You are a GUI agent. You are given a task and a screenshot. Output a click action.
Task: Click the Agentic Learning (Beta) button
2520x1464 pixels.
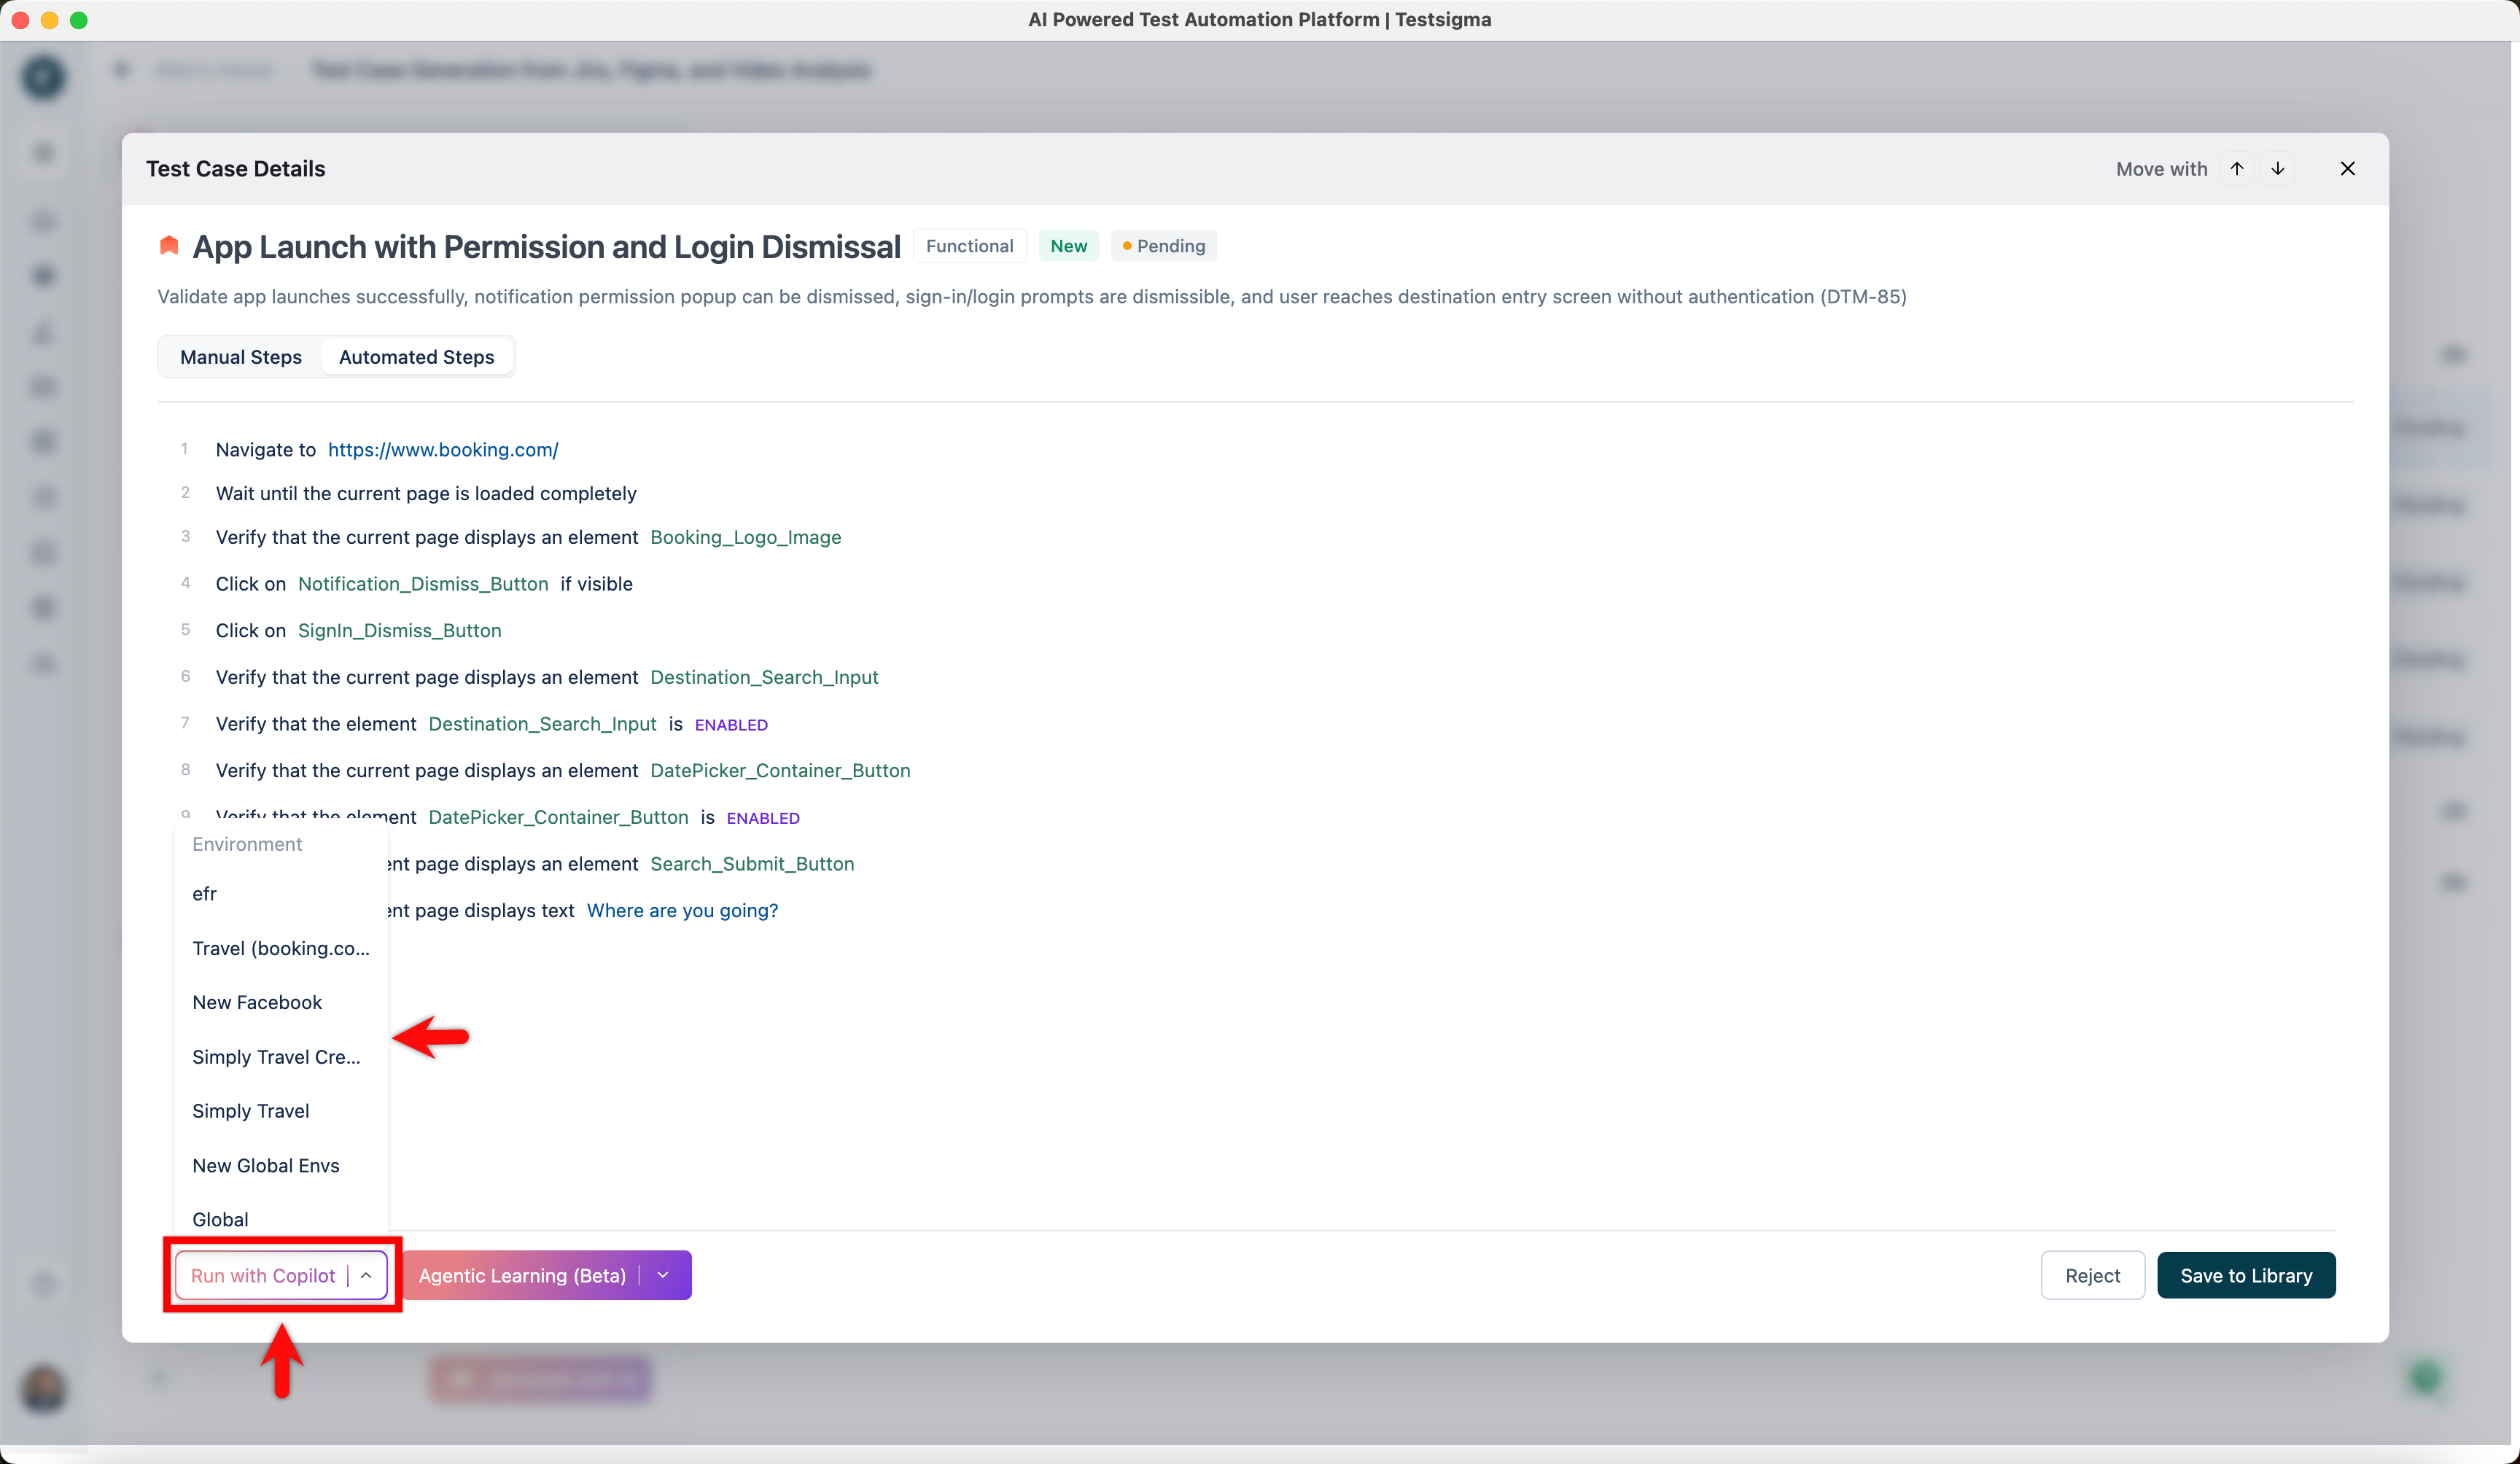[x=522, y=1275]
